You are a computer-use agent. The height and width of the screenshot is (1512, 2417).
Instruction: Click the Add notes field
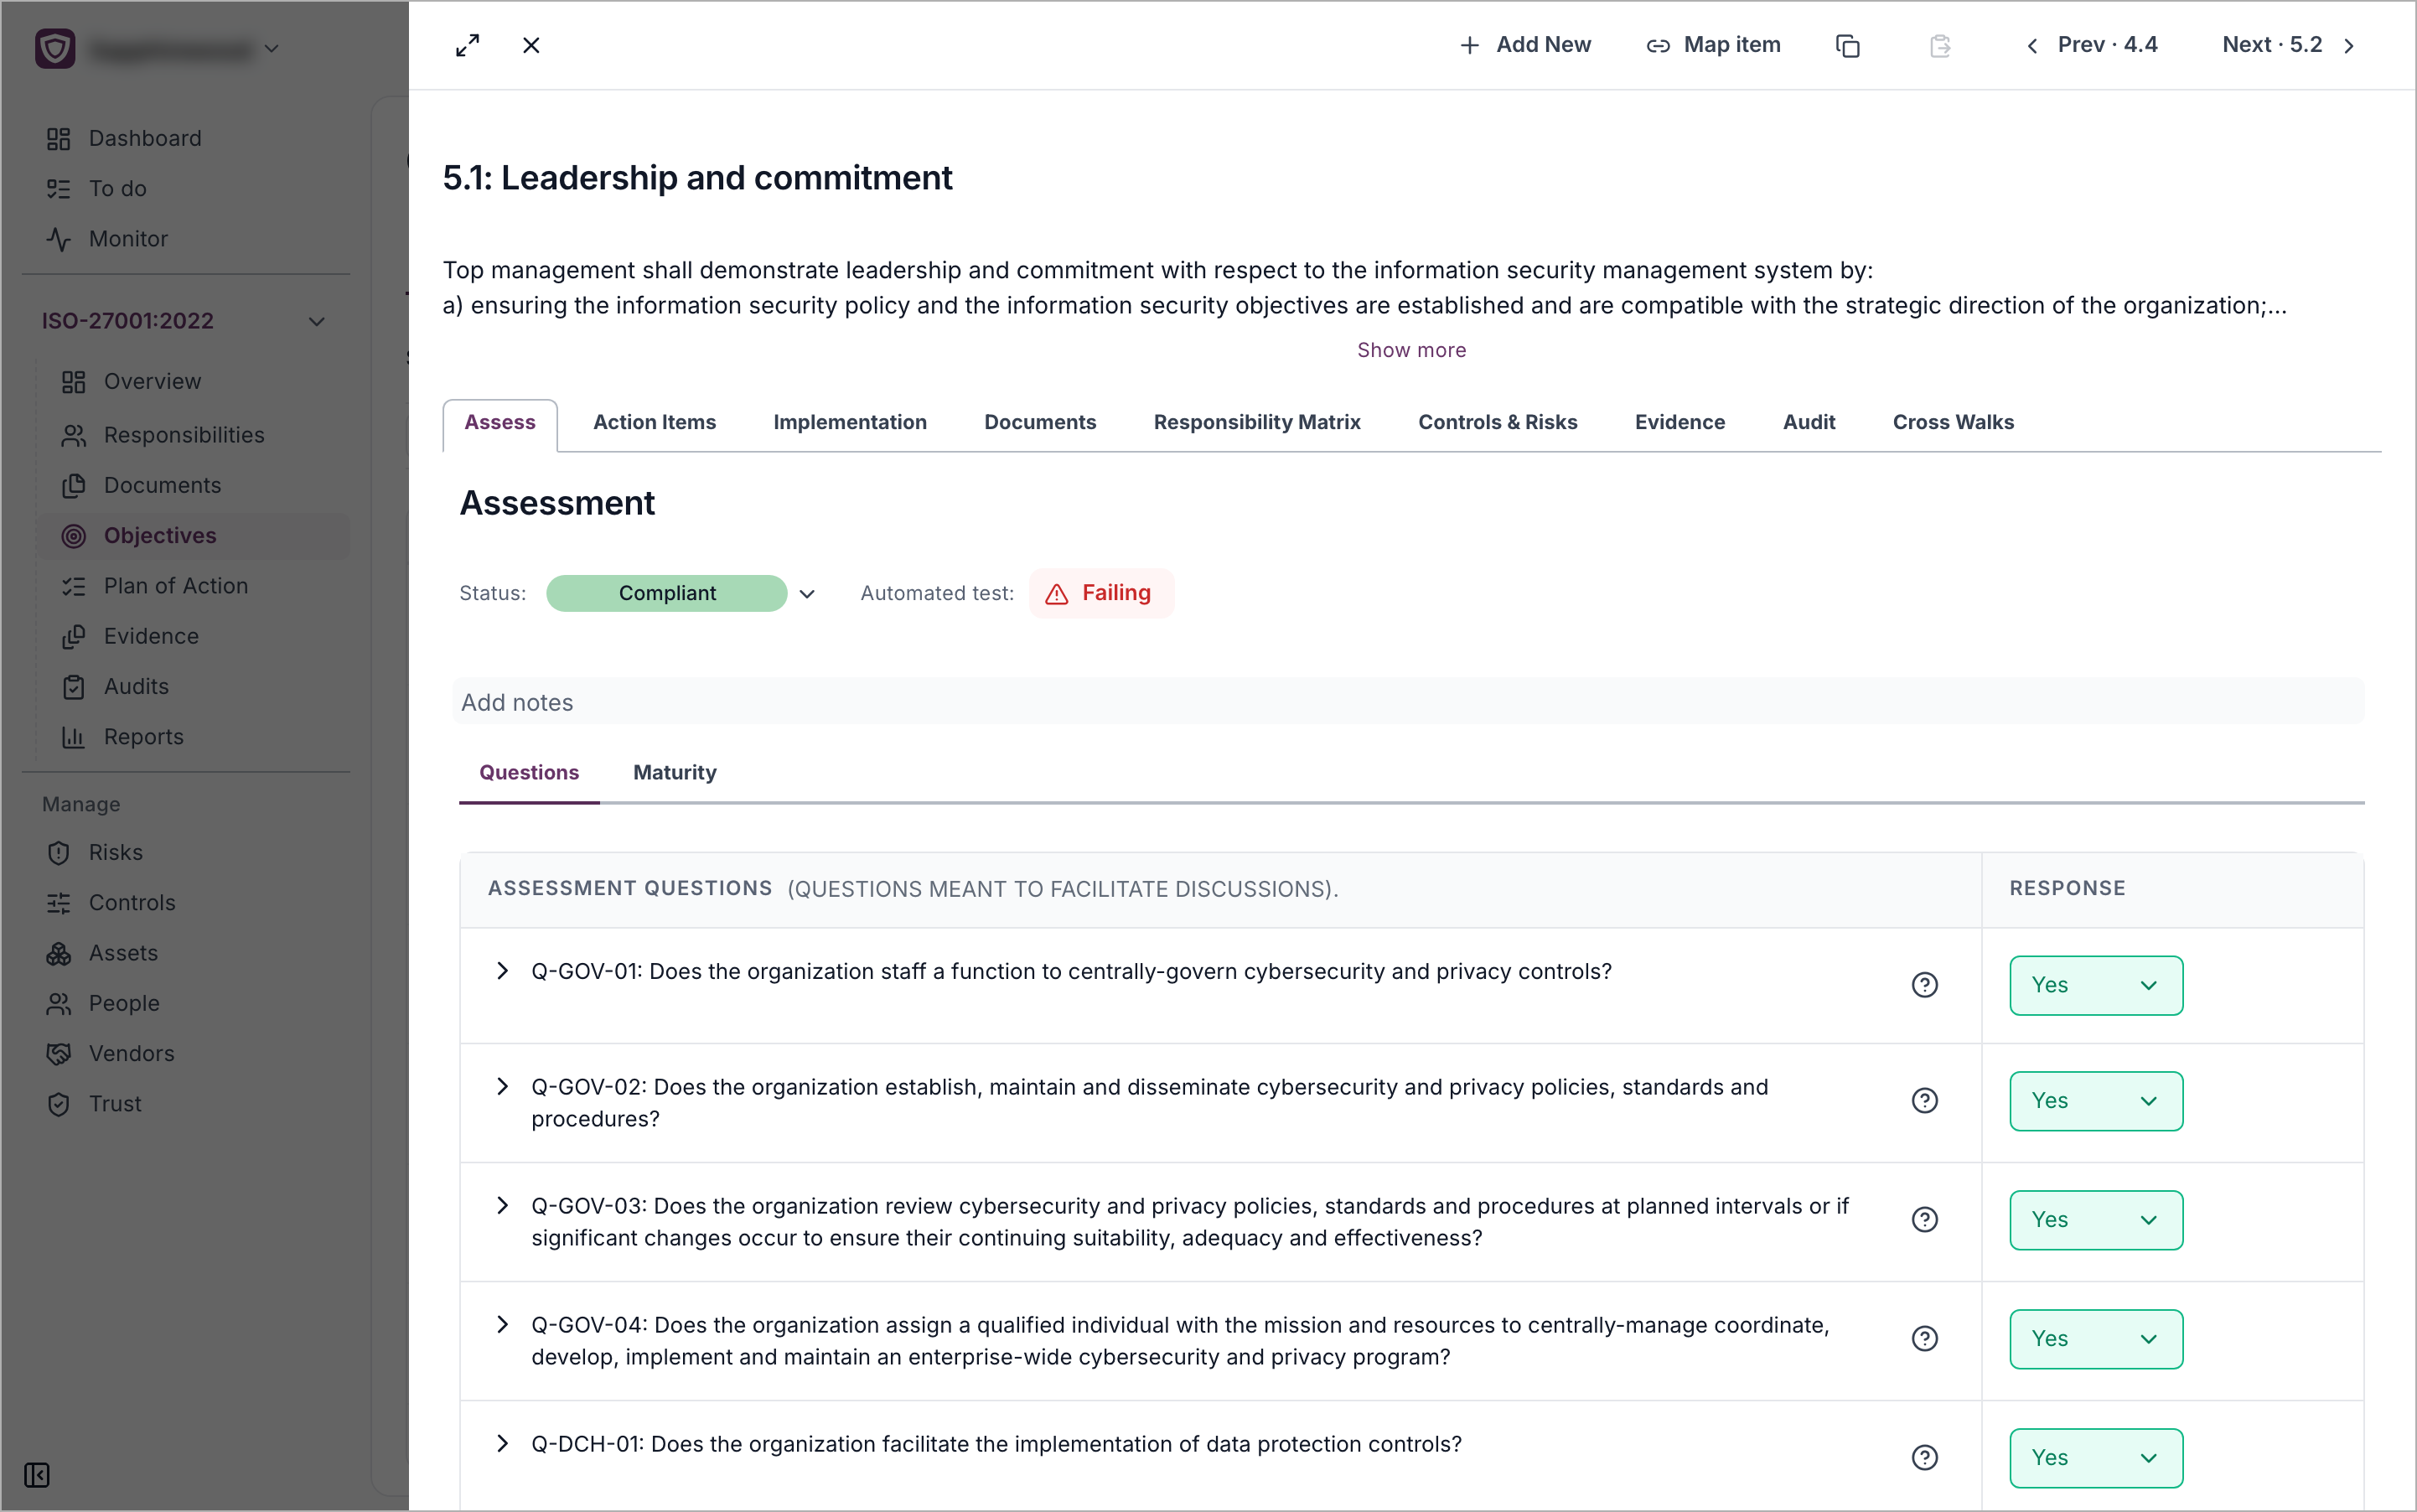pos(1408,702)
